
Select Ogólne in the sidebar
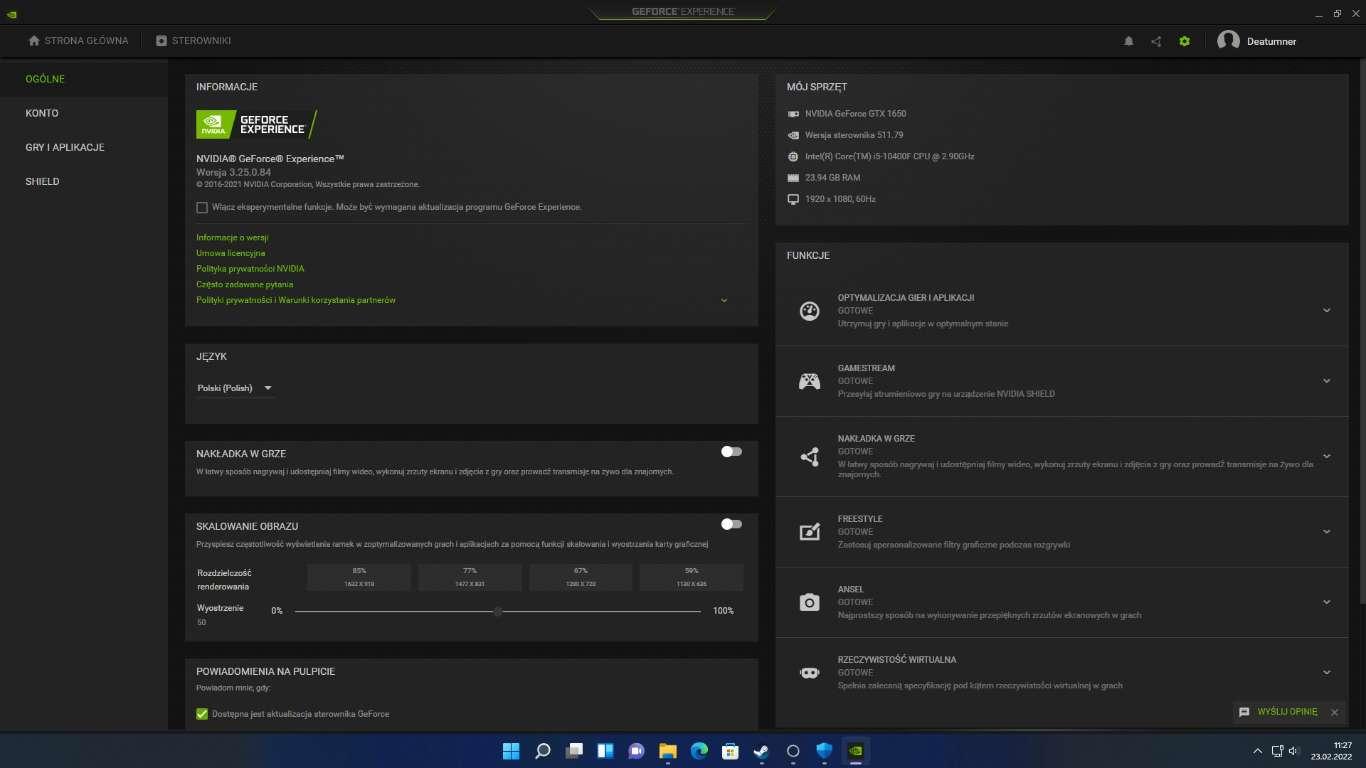[x=84, y=79]
